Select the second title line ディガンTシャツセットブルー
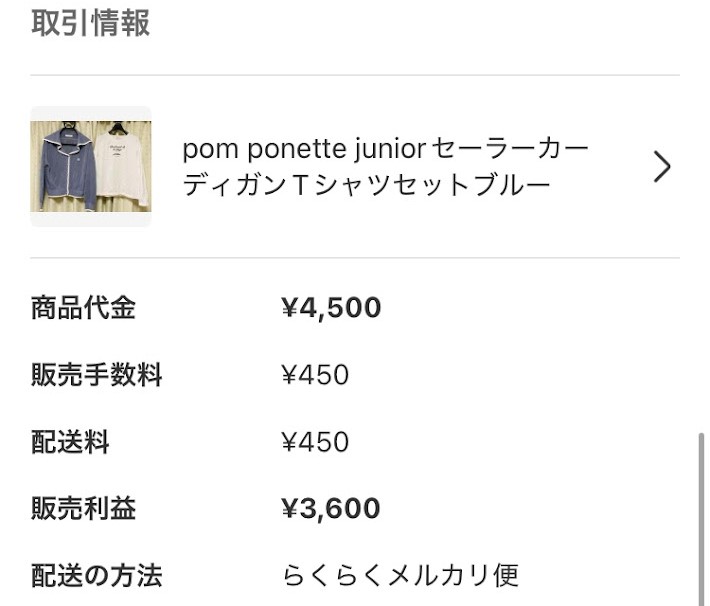 tap(366, 185)
